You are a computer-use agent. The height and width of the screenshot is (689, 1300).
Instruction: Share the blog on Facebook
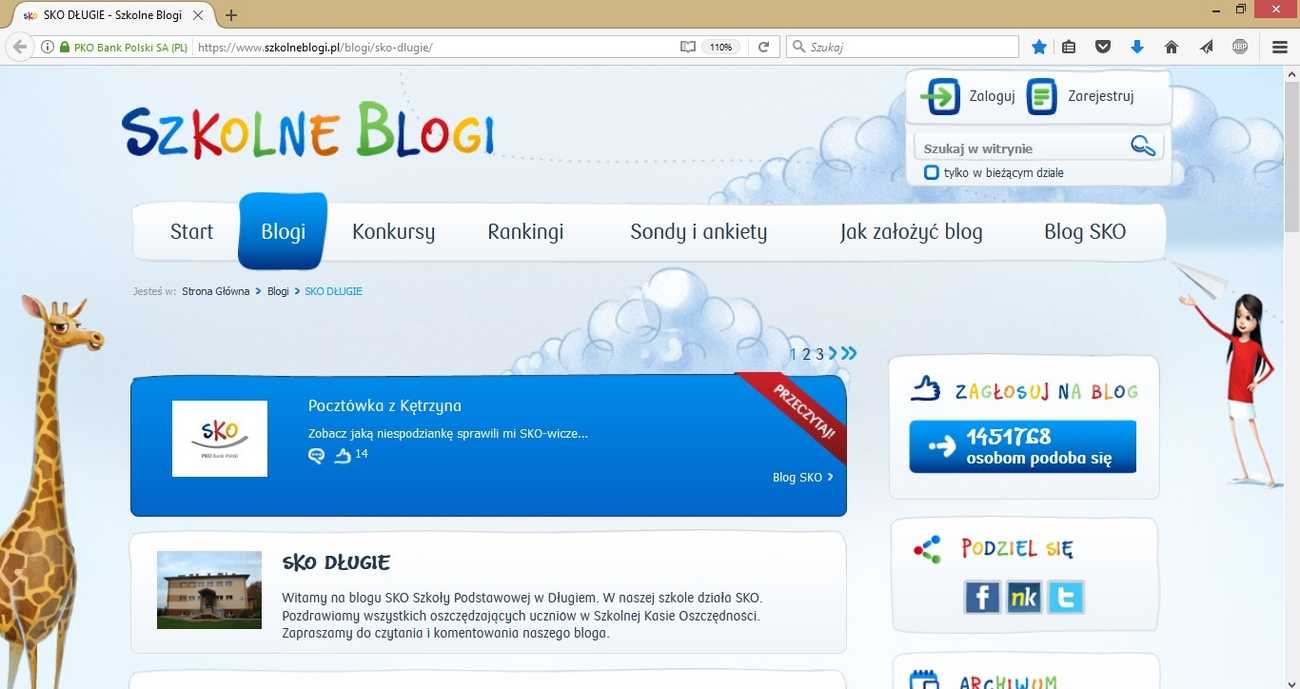click(982, 597)
